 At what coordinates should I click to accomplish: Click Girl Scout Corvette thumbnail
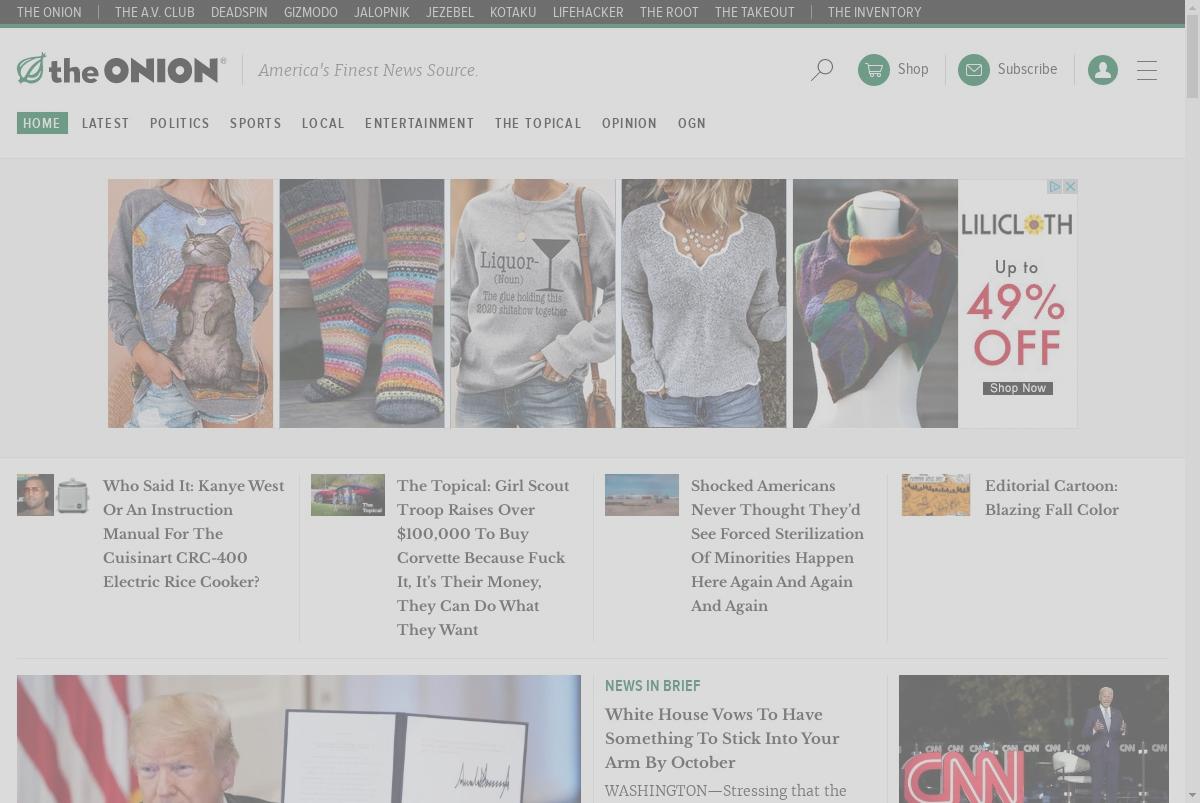point(348,495)
